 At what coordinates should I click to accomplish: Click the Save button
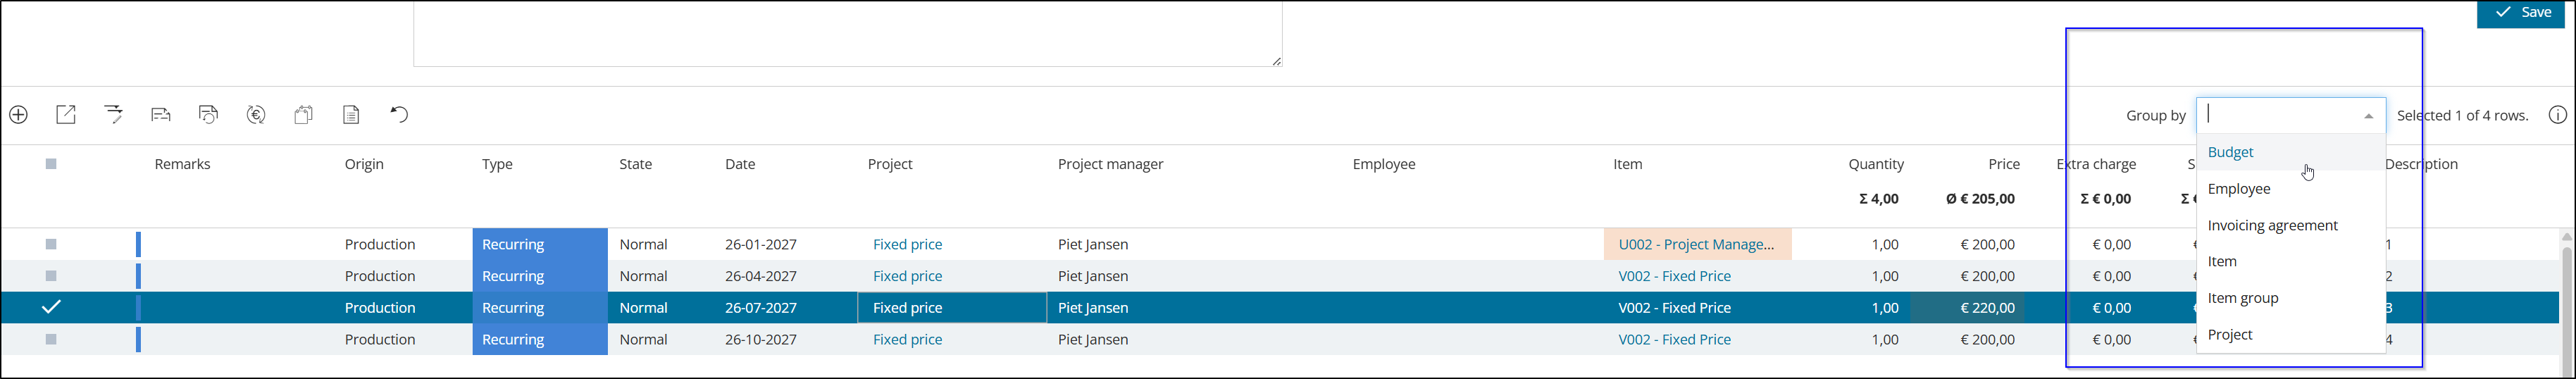[x=2520, y=13]
